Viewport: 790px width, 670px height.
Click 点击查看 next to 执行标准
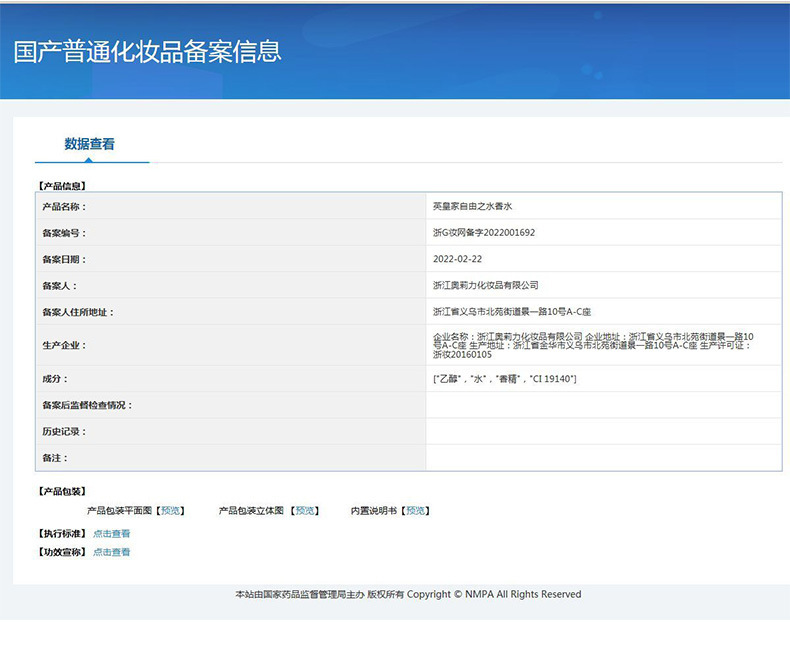coord(111,533)
